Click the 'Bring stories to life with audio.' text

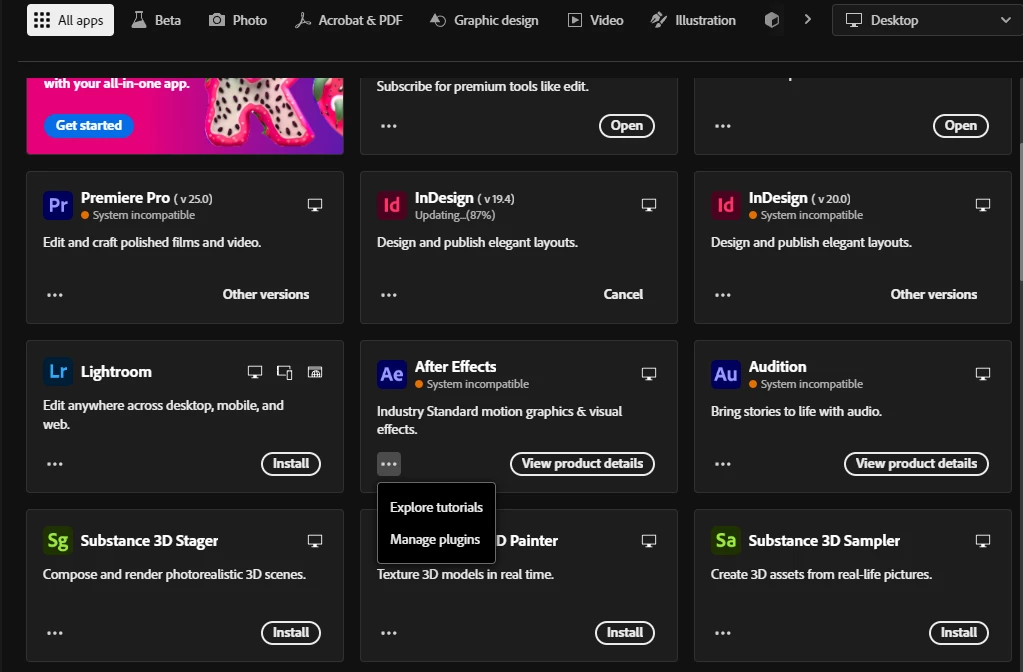796,412
